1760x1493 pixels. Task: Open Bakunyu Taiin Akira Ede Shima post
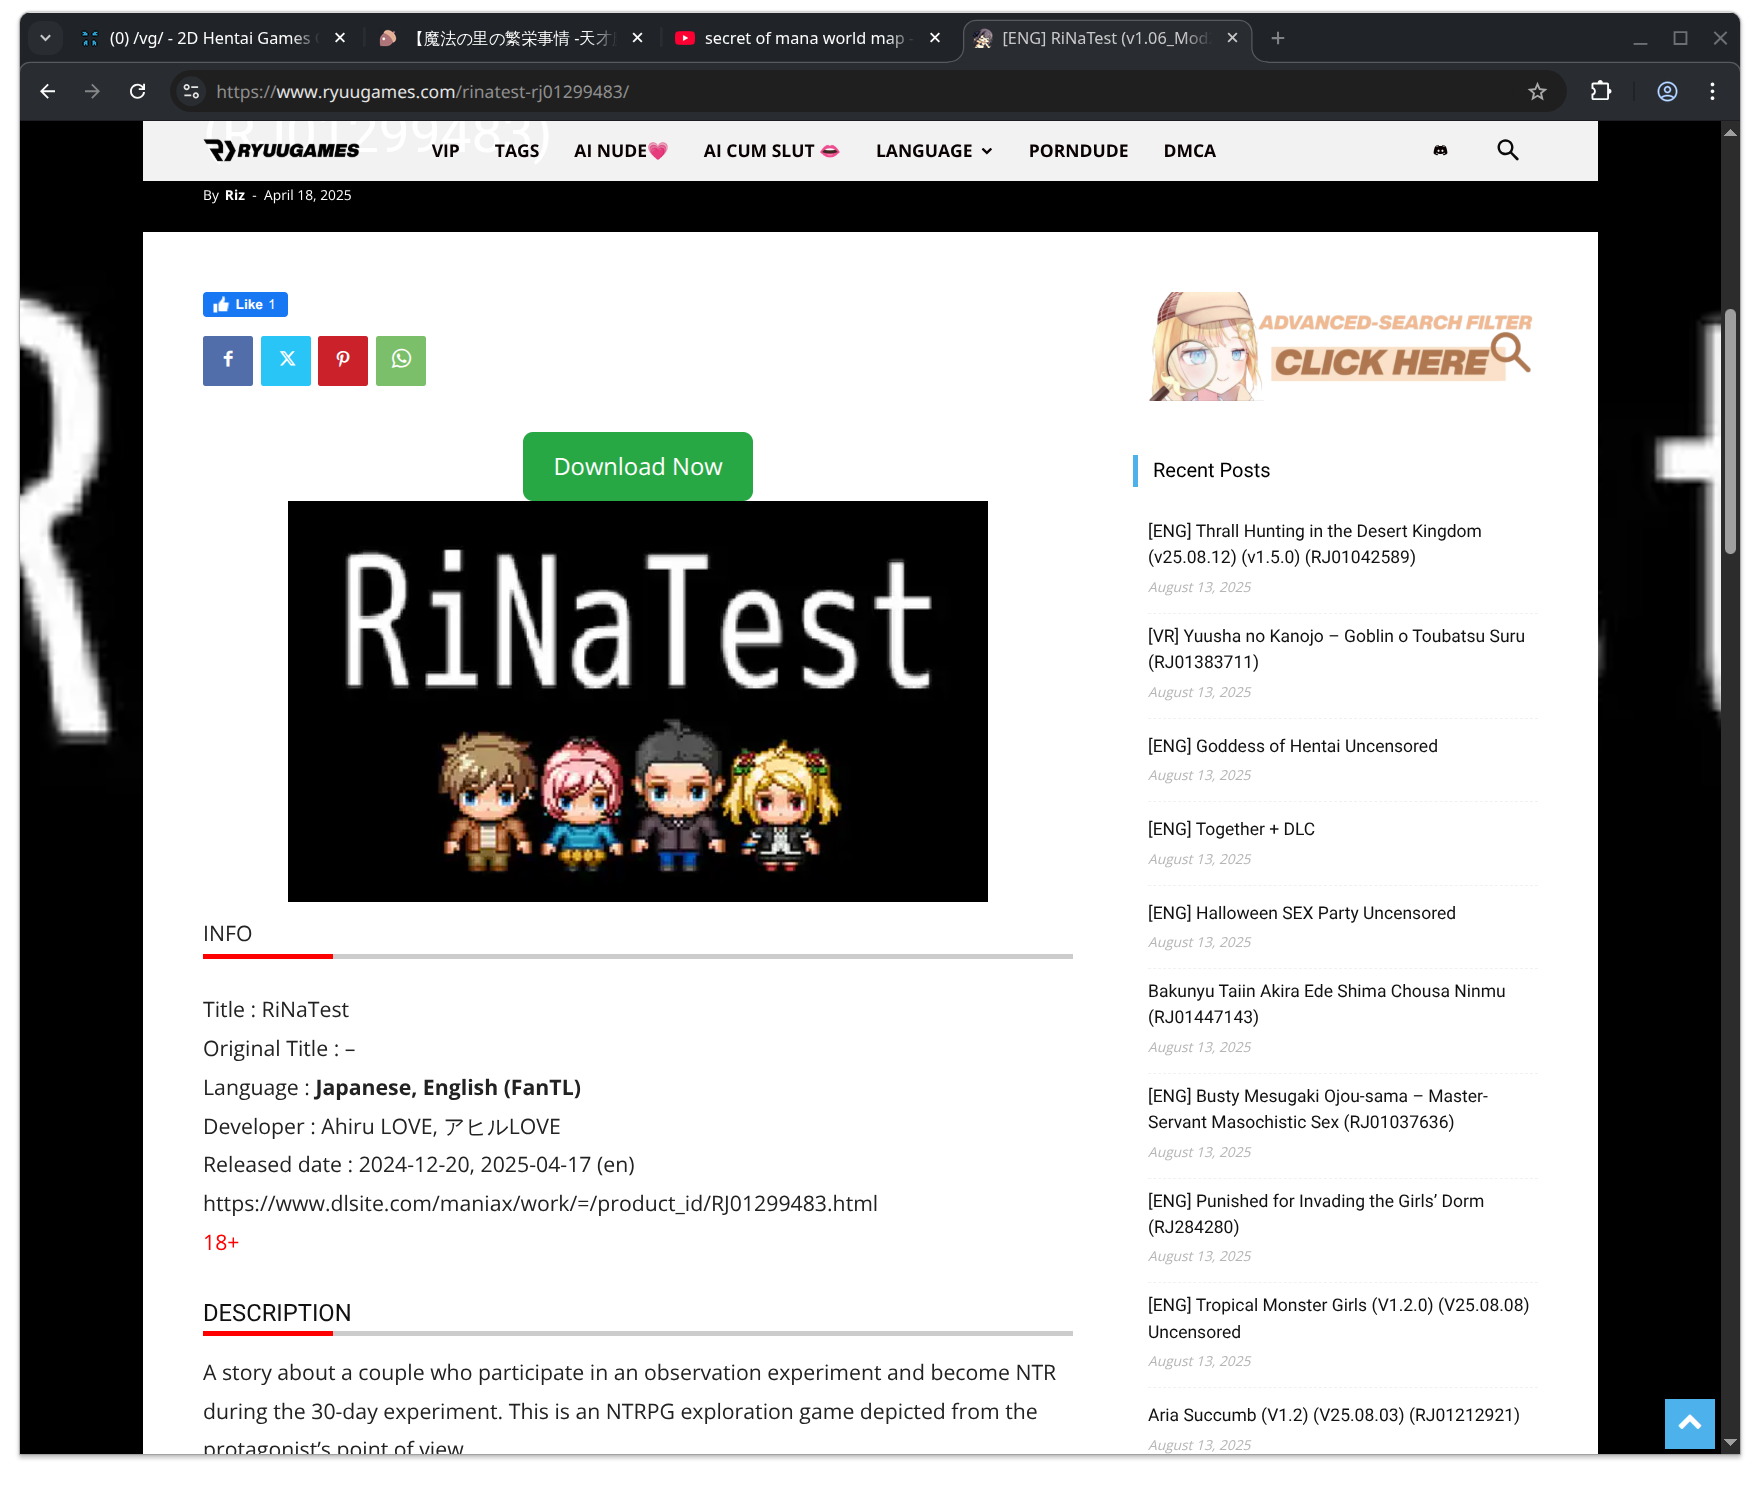(x=1326, y=1004)
